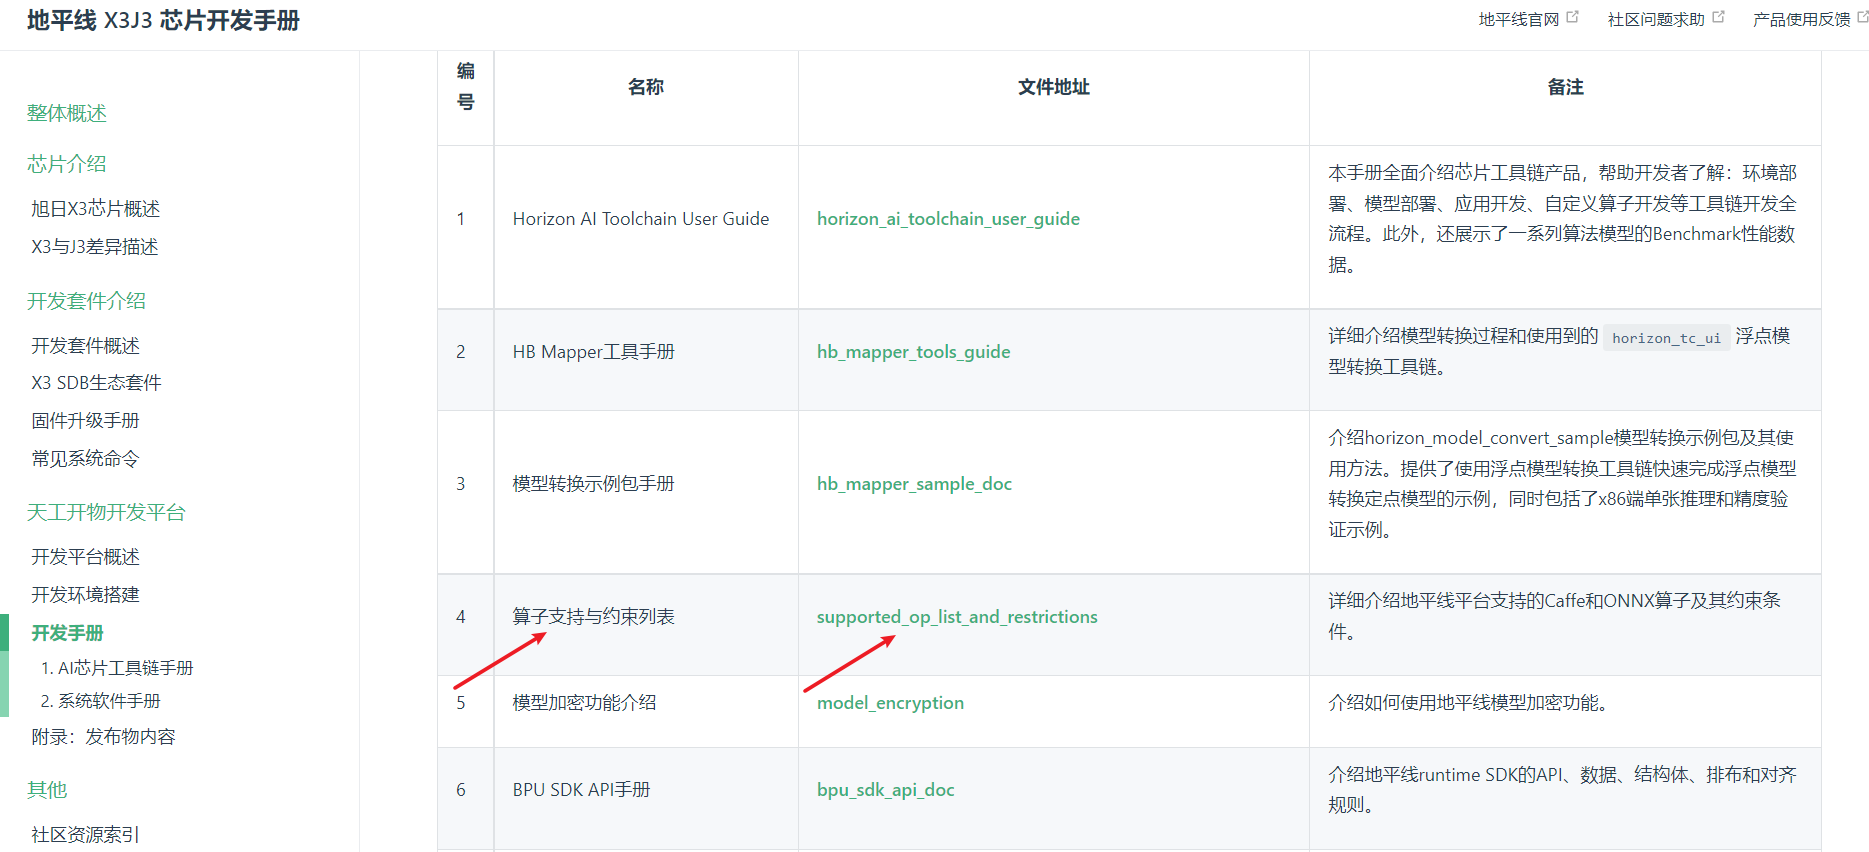1869x852 pixels.
Task: Open X3与J3差异描述 page
Action: click(x=94, y=246)
